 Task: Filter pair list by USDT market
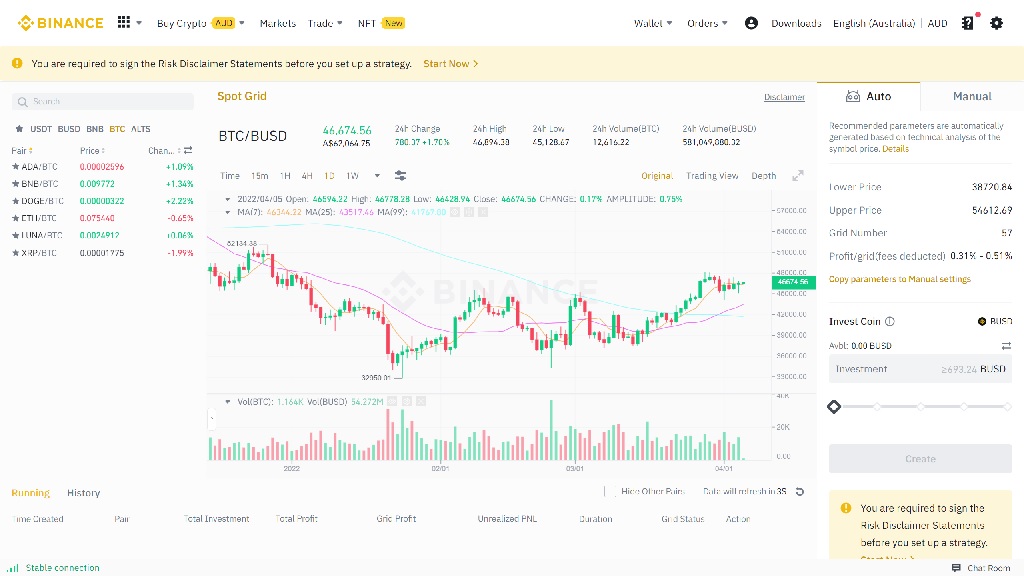40,129
